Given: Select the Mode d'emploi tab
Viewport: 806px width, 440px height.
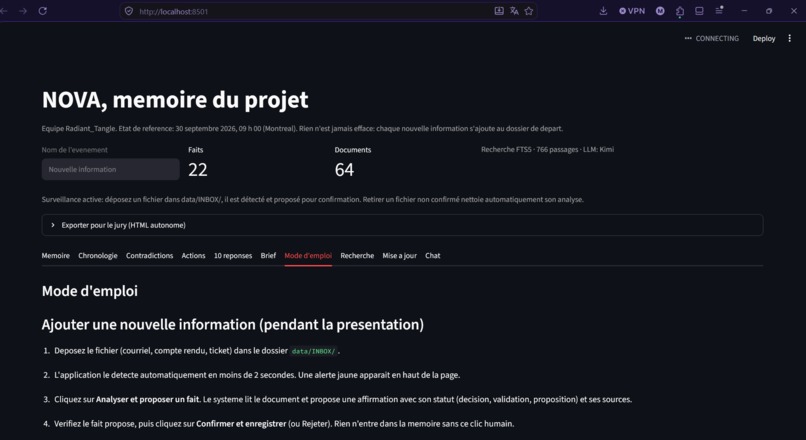Looking at the screenshot, I should pyautogui.click(x=308, y=255).
